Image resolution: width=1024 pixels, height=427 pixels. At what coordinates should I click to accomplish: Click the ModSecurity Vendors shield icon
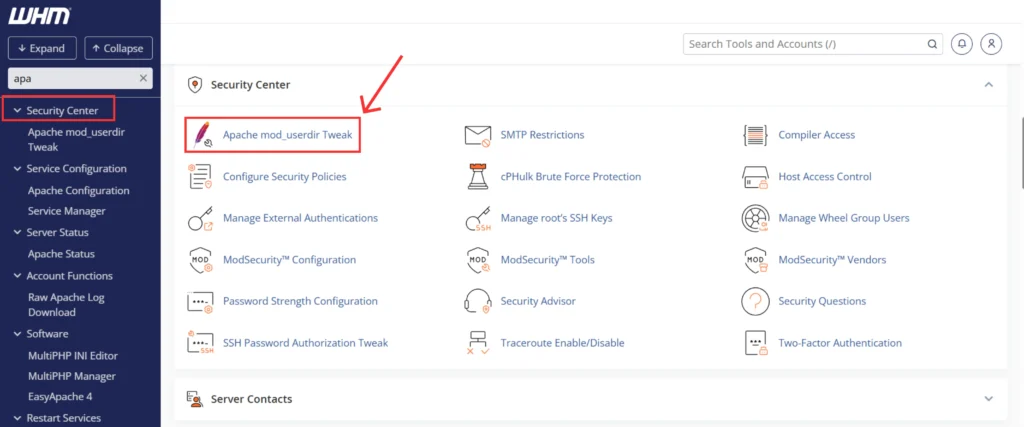[x=755, y=260]
